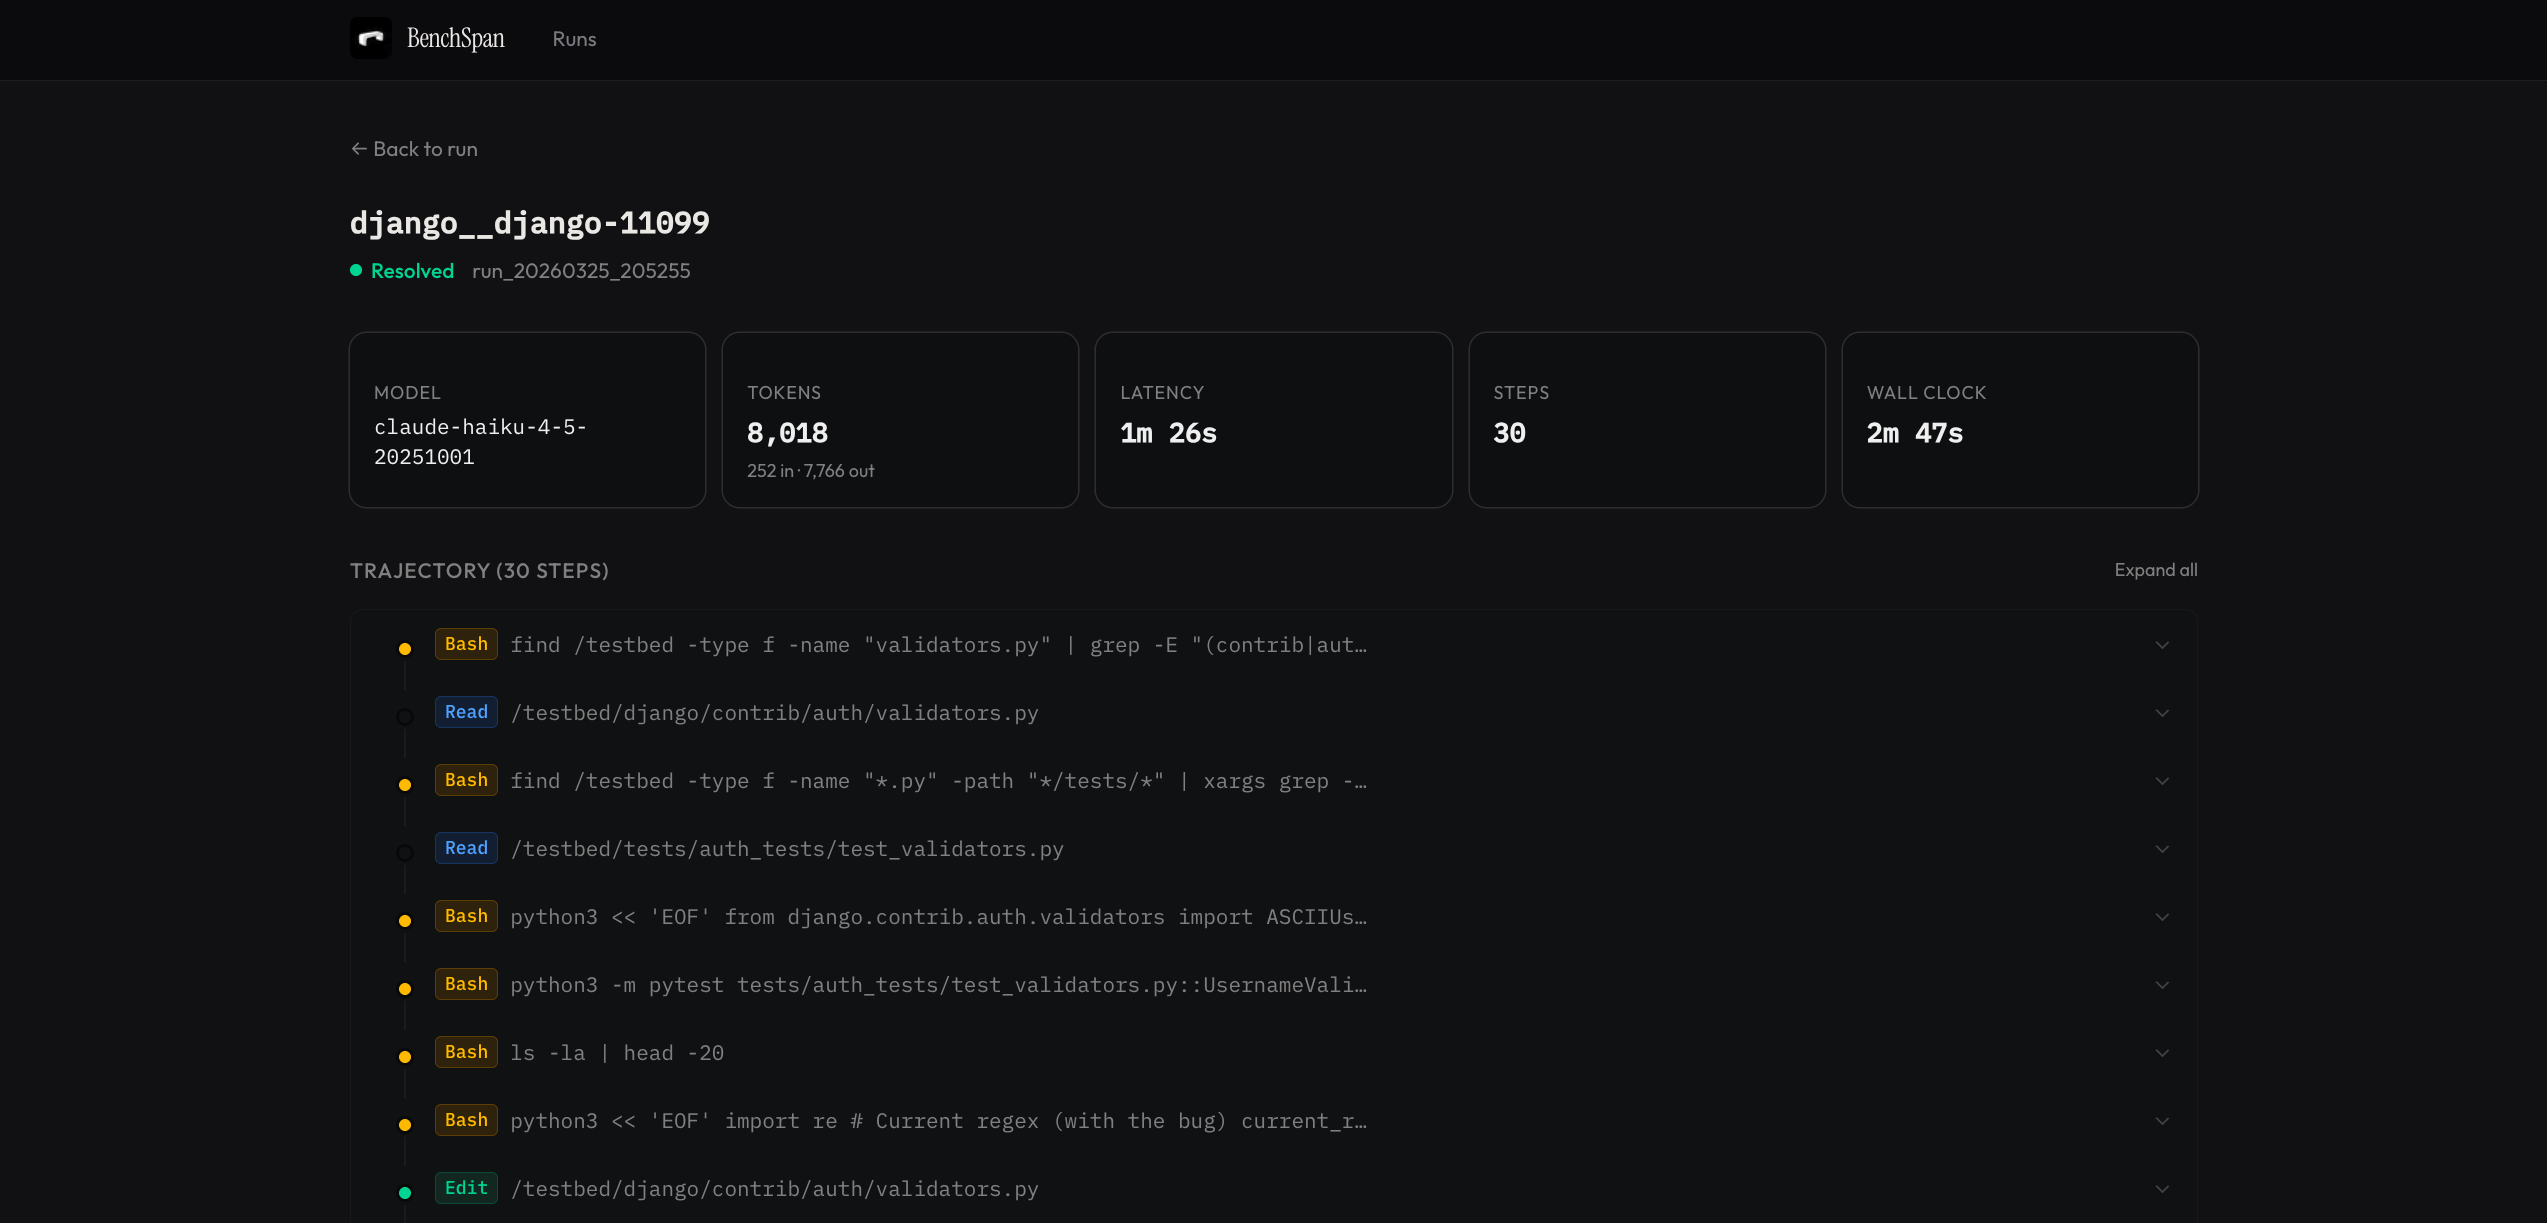Viewport: 2547px width, 1223px height.
Task: Click the Tokens 8,018 stat card
Action: tap(900, 420)
